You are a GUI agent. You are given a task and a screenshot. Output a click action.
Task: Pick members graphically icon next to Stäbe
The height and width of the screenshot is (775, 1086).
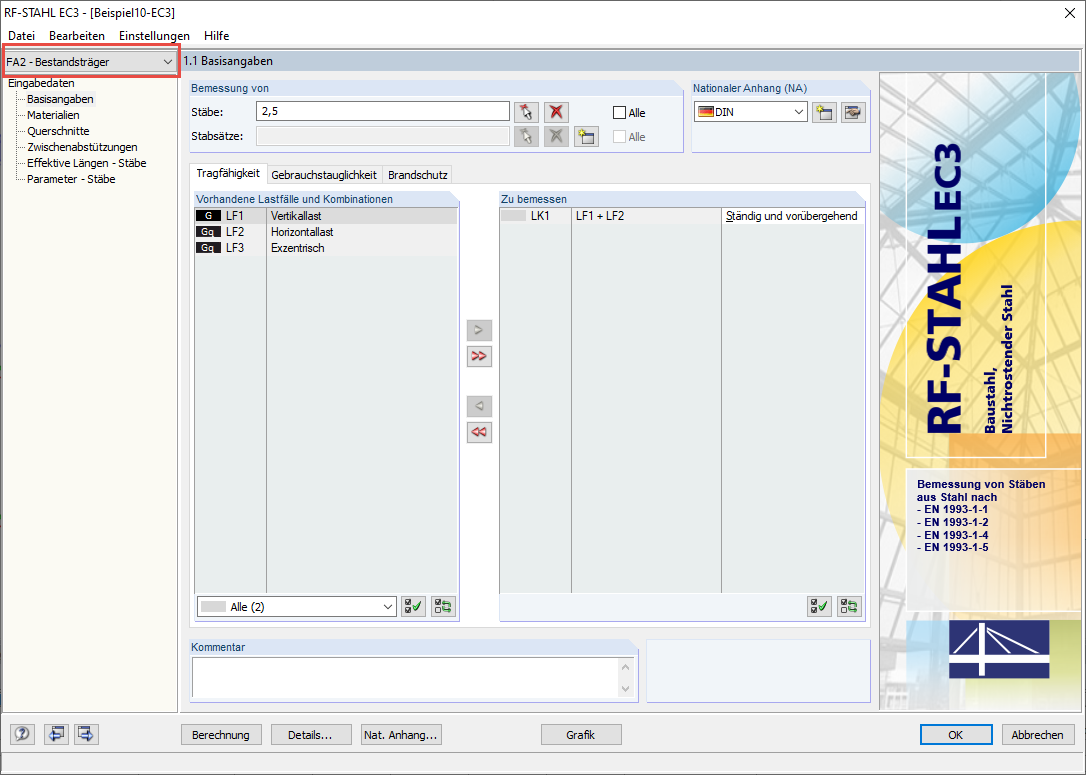(x=526, y=112)
